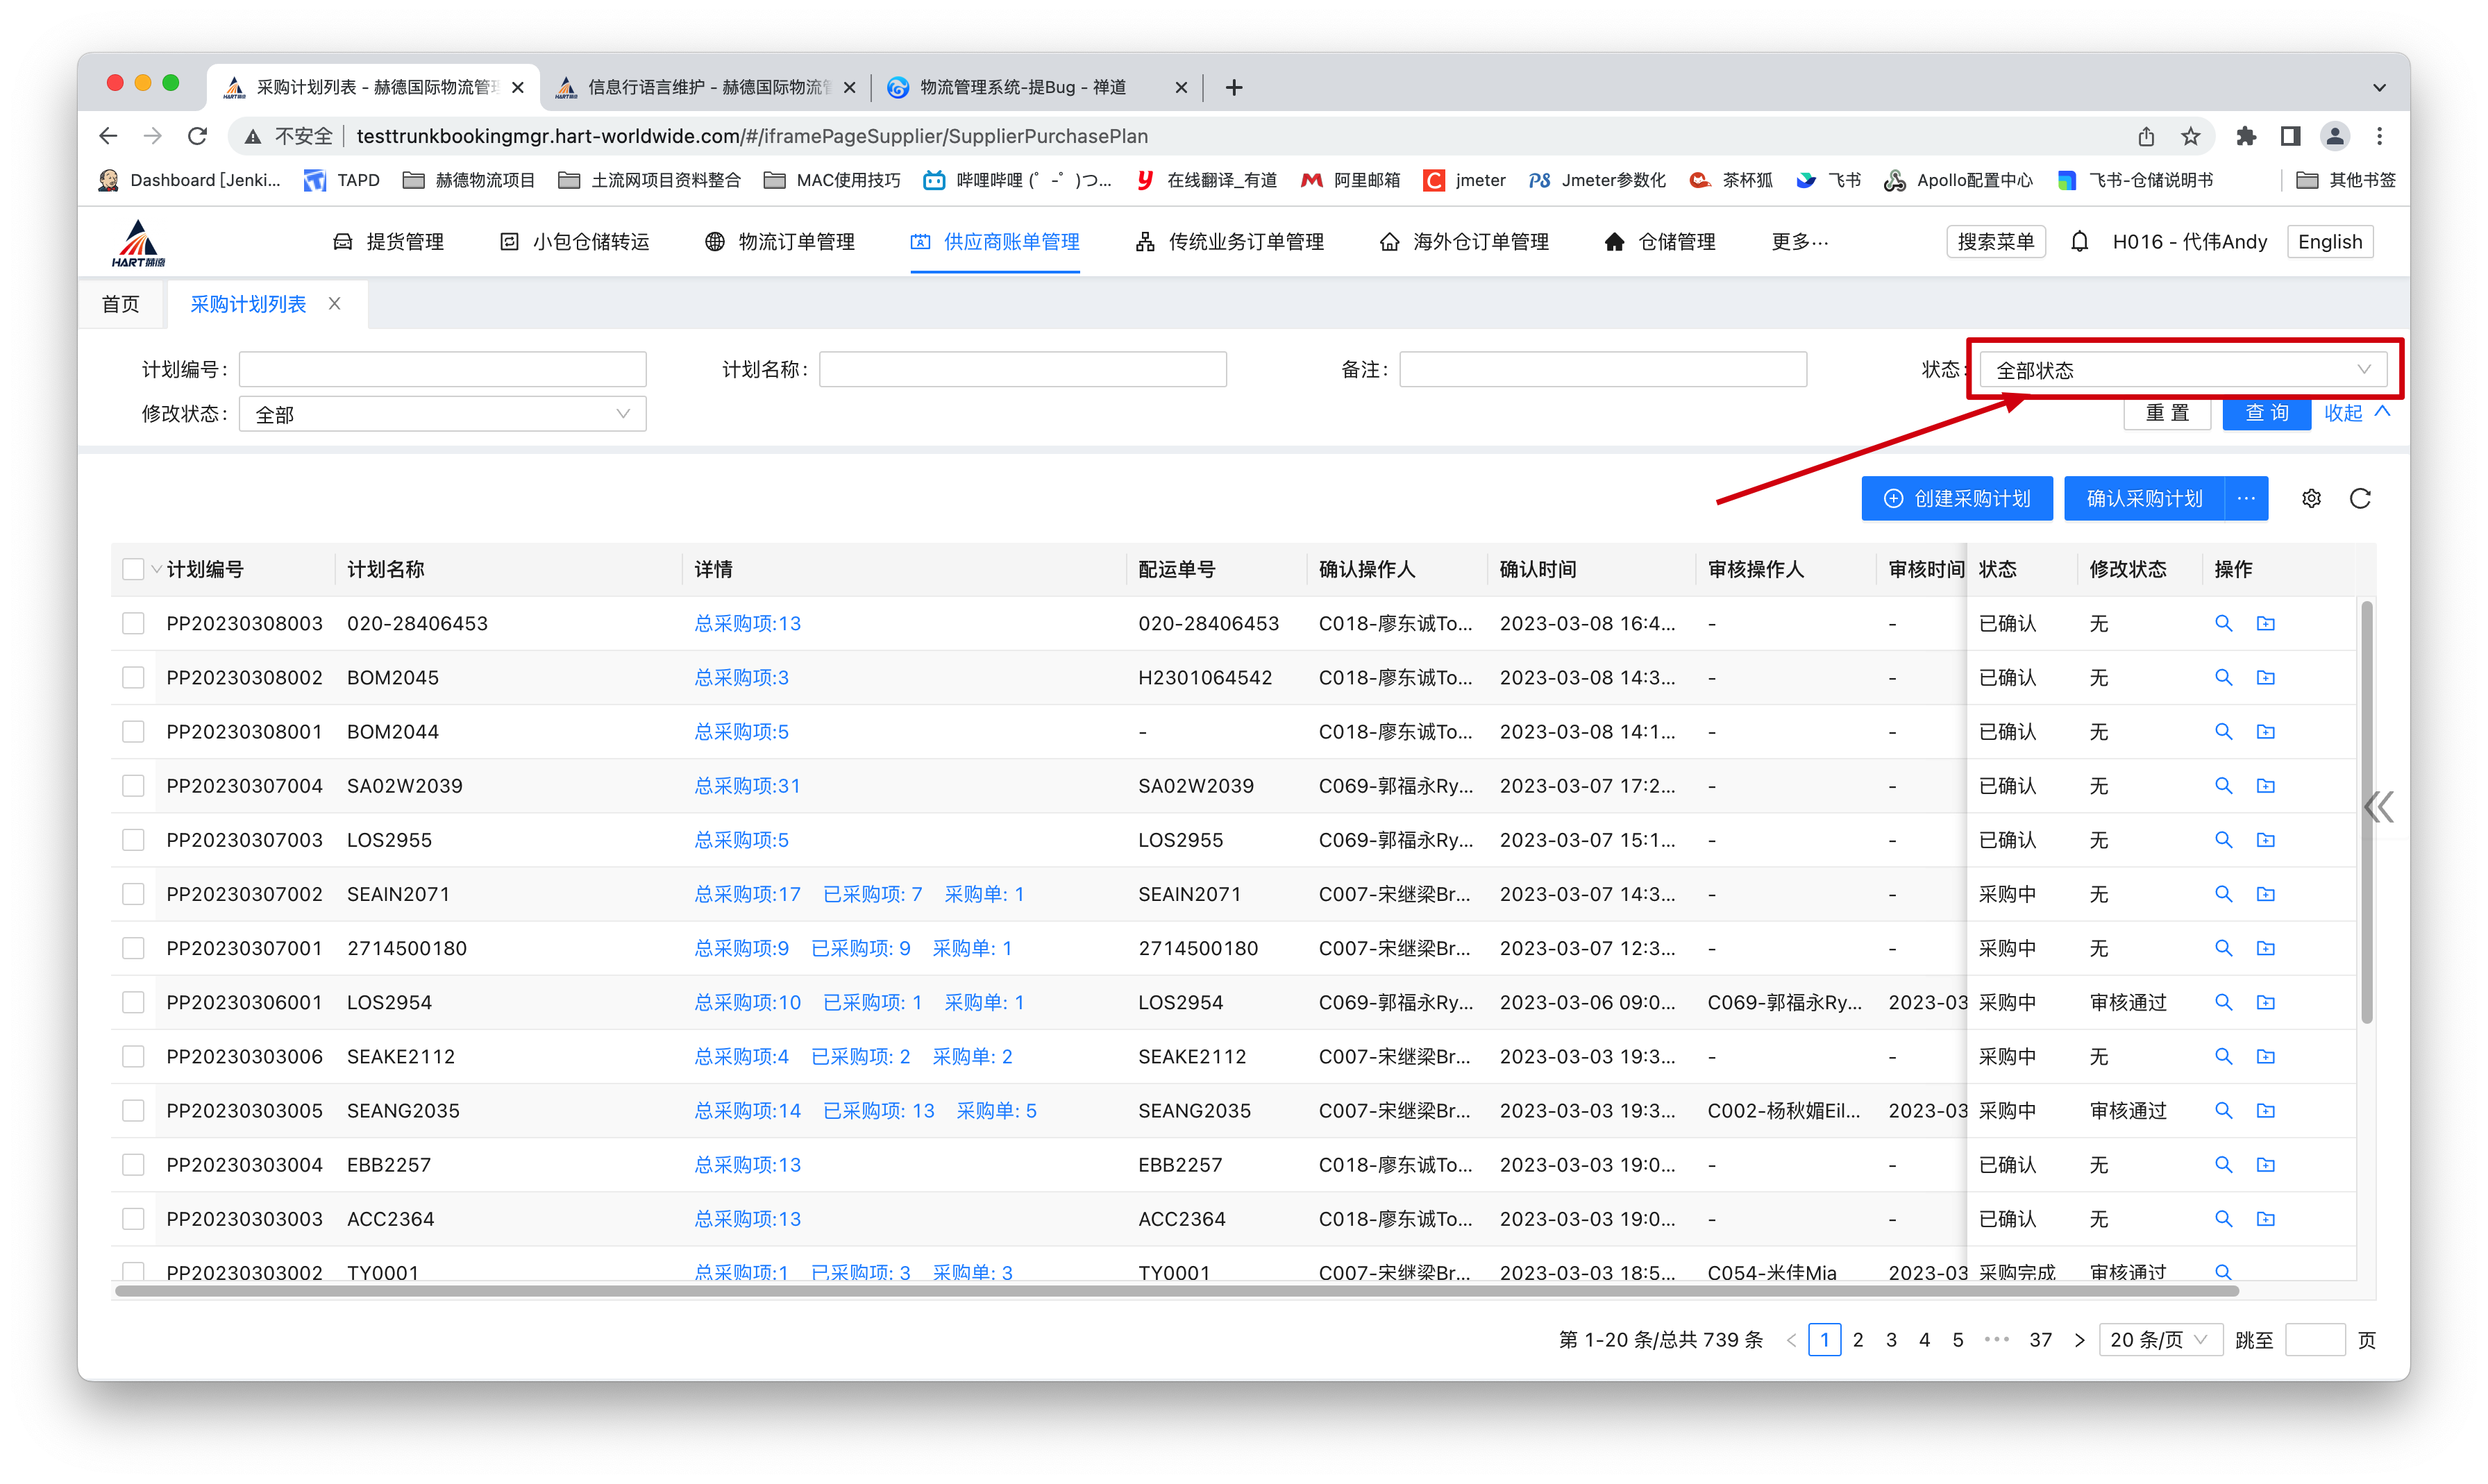Viewport: 2488px width, 1484px height.
Task: Switch to 首页 tab
Action: tap(121, 304)
